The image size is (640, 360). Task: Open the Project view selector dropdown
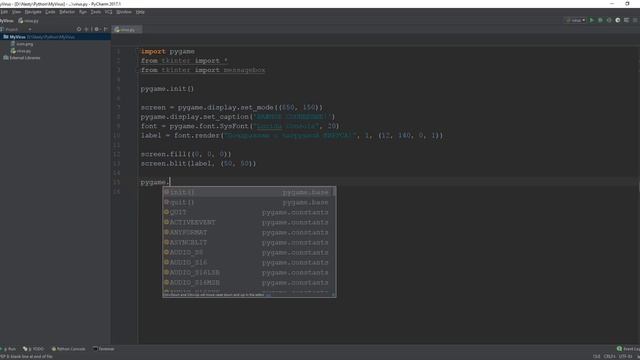[29, 29]
